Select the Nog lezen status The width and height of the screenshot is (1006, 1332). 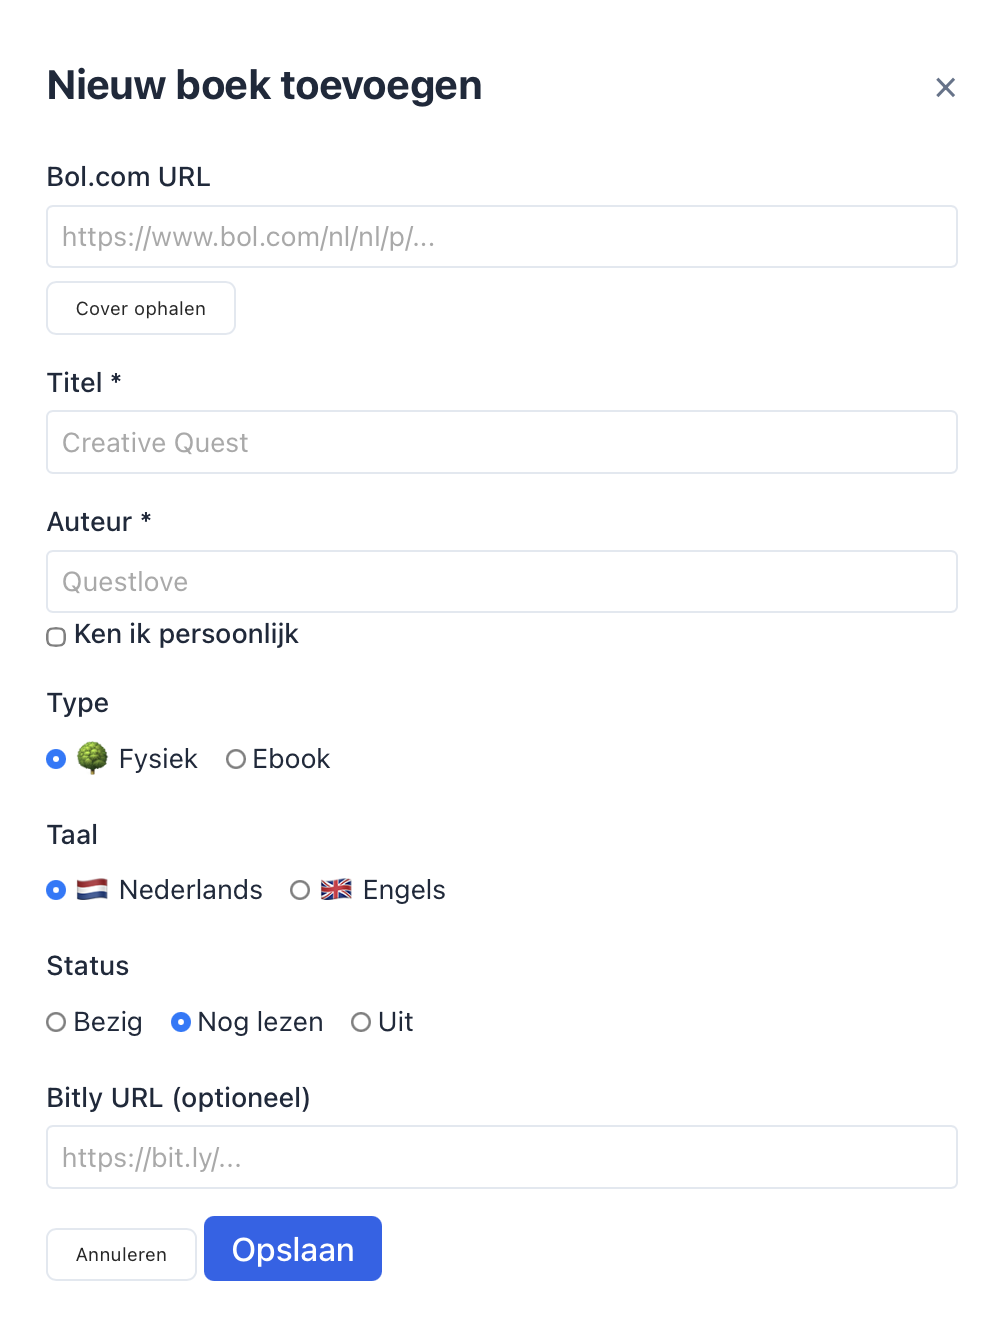181,1022
